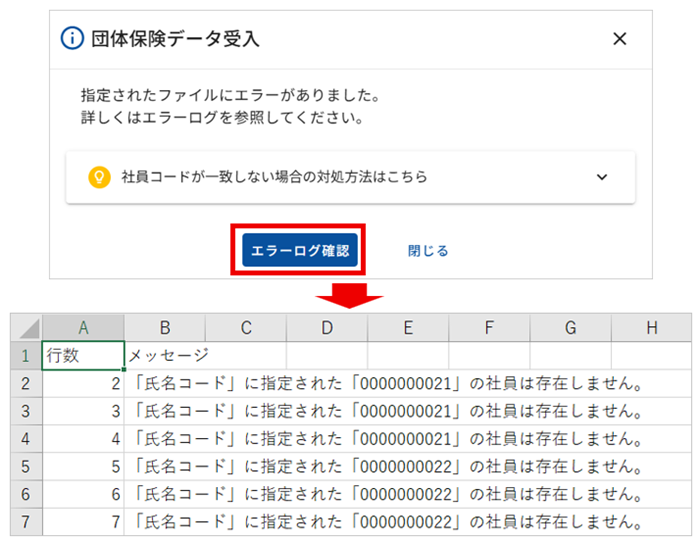Screen dimensions: 700x543
Task: Click empty cell D1
Action: 327,356
